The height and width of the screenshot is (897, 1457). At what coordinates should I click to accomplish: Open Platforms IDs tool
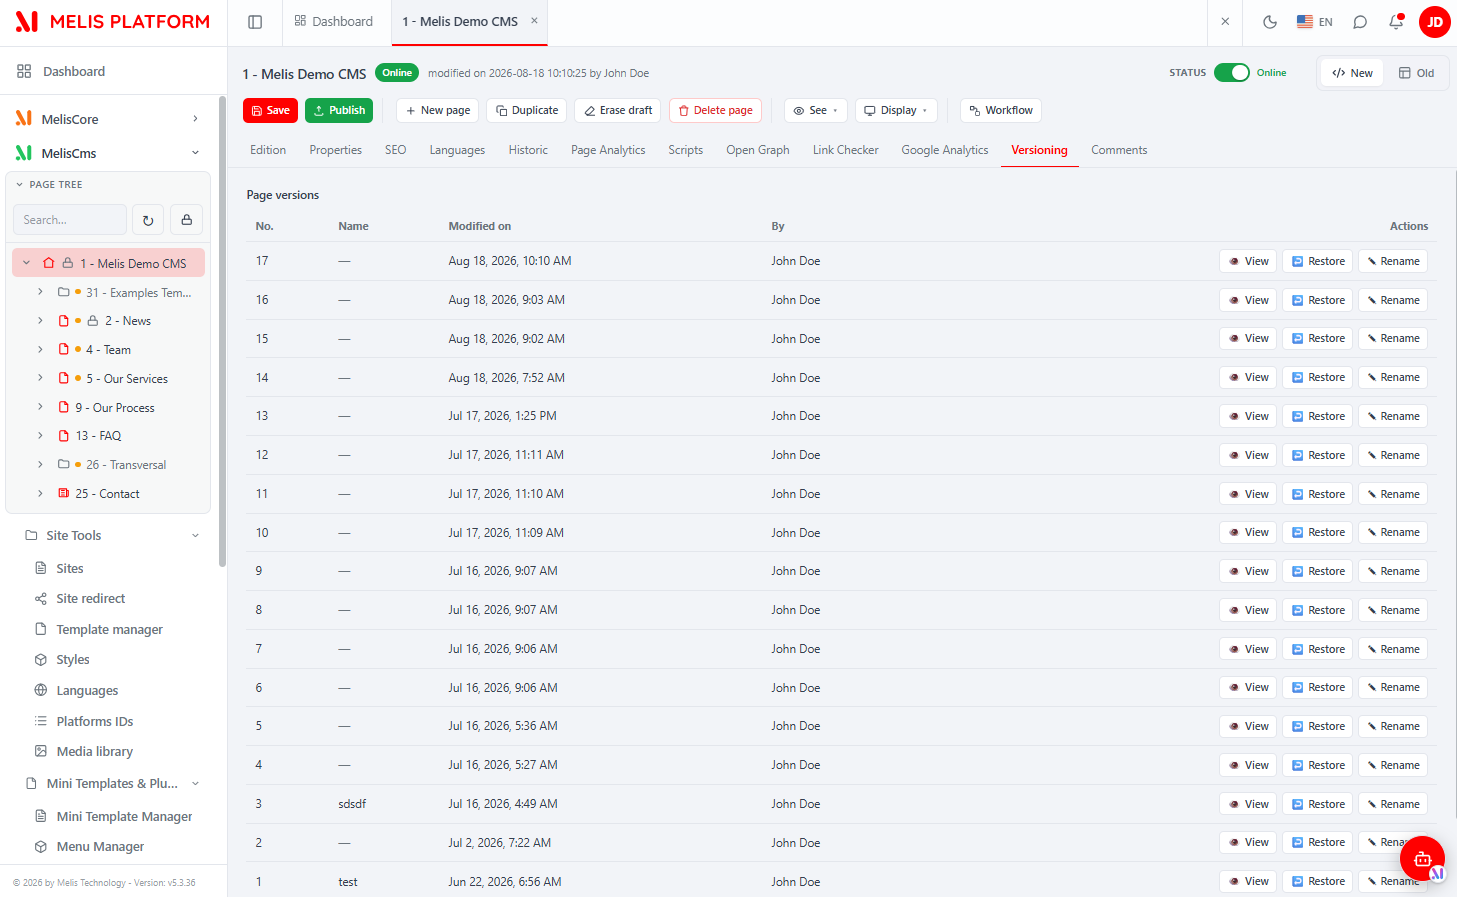pos(94,721)
